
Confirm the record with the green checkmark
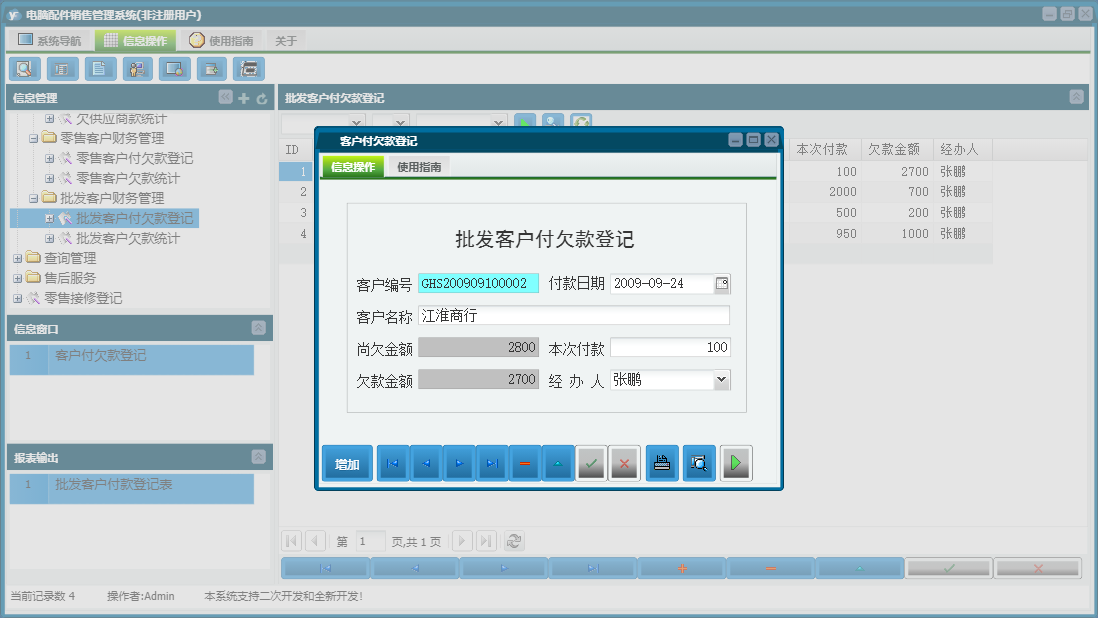590,462
